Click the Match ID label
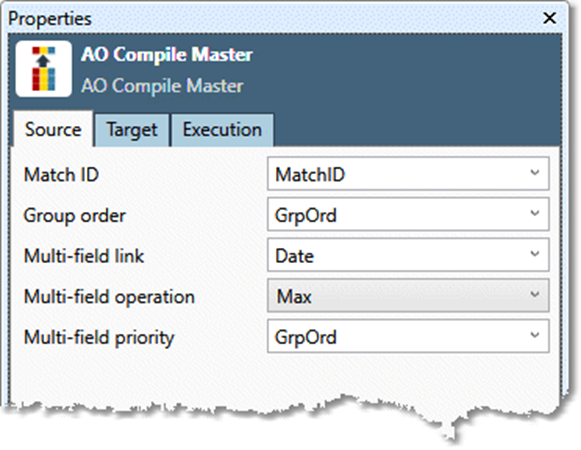The height and width of the screenshot is (450, 581). click(x=61, y=175)
